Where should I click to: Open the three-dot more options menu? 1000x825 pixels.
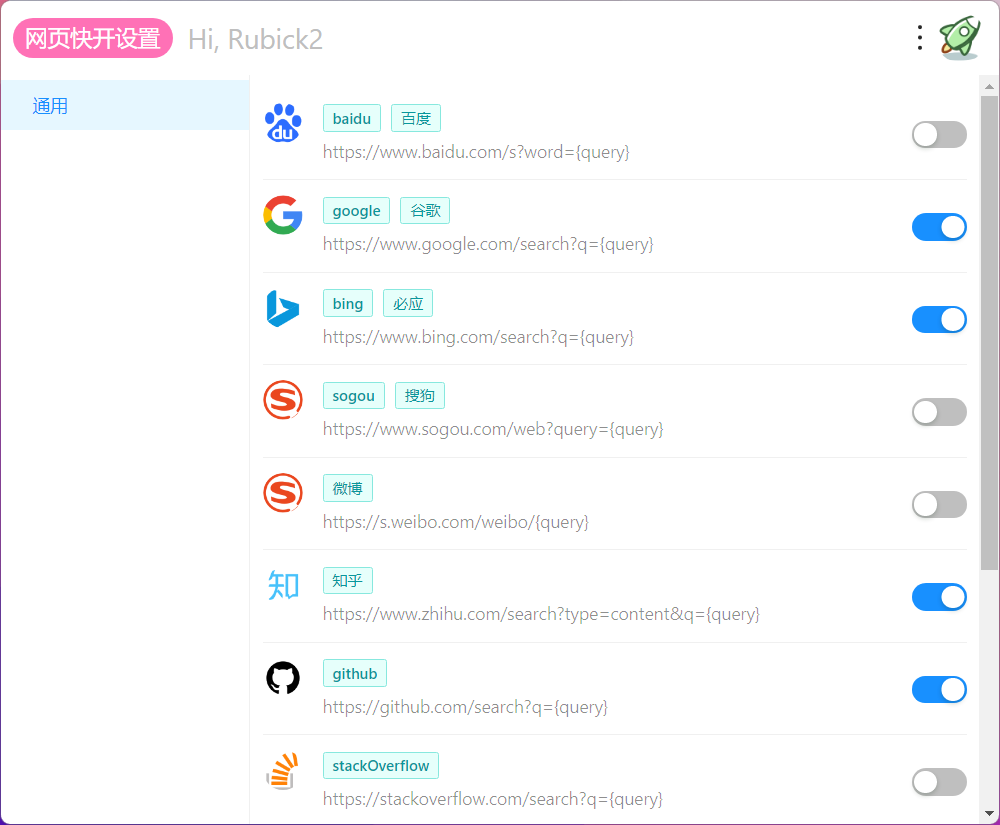coord(920,38)
